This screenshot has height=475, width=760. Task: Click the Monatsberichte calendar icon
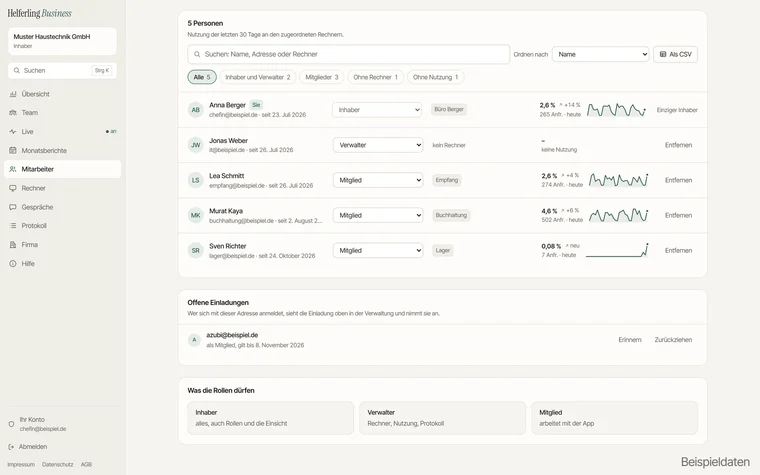tap(13, 150)
